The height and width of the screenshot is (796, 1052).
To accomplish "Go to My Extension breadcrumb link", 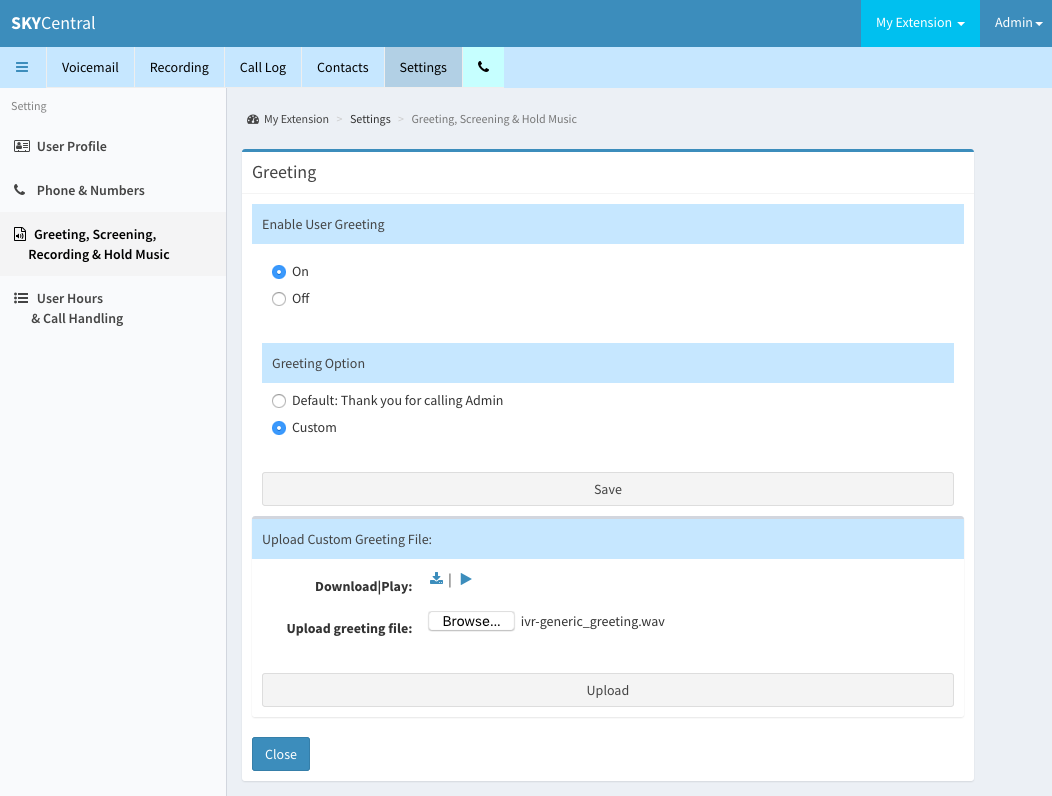I will [296, 119].
